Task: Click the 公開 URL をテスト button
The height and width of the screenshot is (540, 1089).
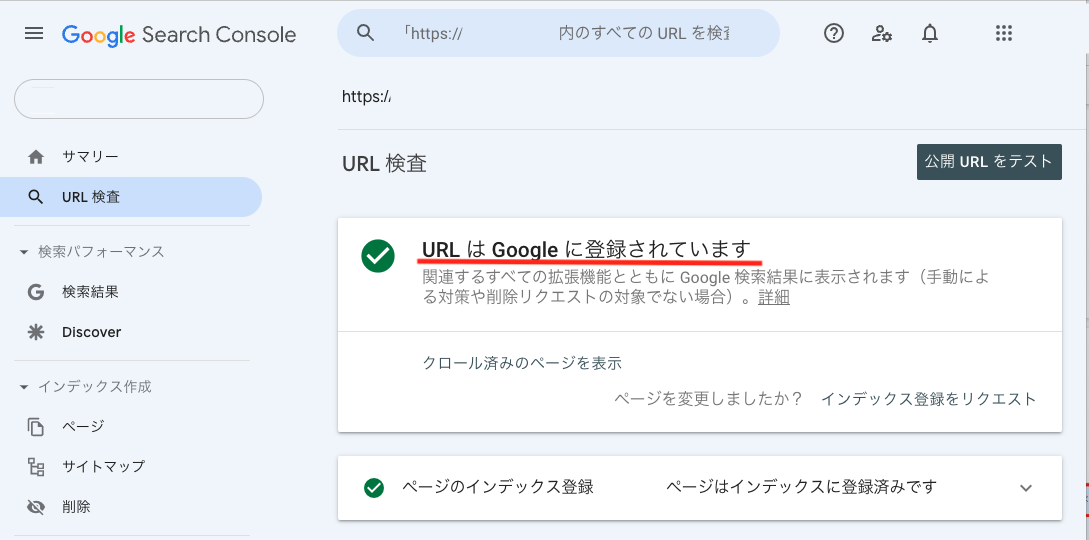Action: [989, 162]
